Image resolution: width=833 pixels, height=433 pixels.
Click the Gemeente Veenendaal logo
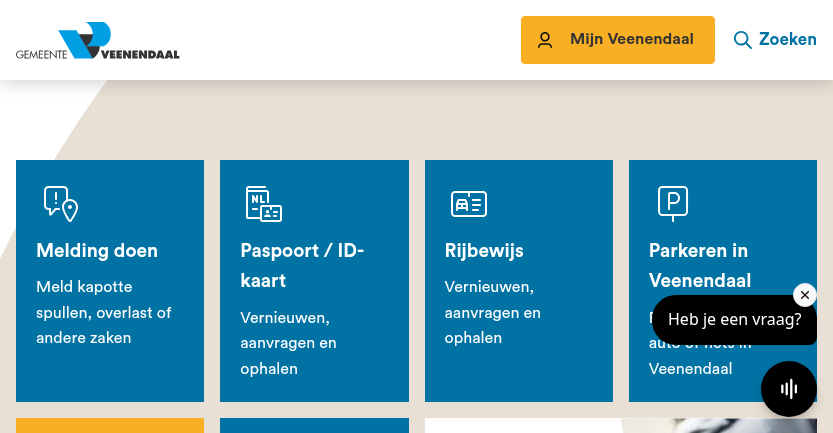pyautogui.click(x=98, y=40)
